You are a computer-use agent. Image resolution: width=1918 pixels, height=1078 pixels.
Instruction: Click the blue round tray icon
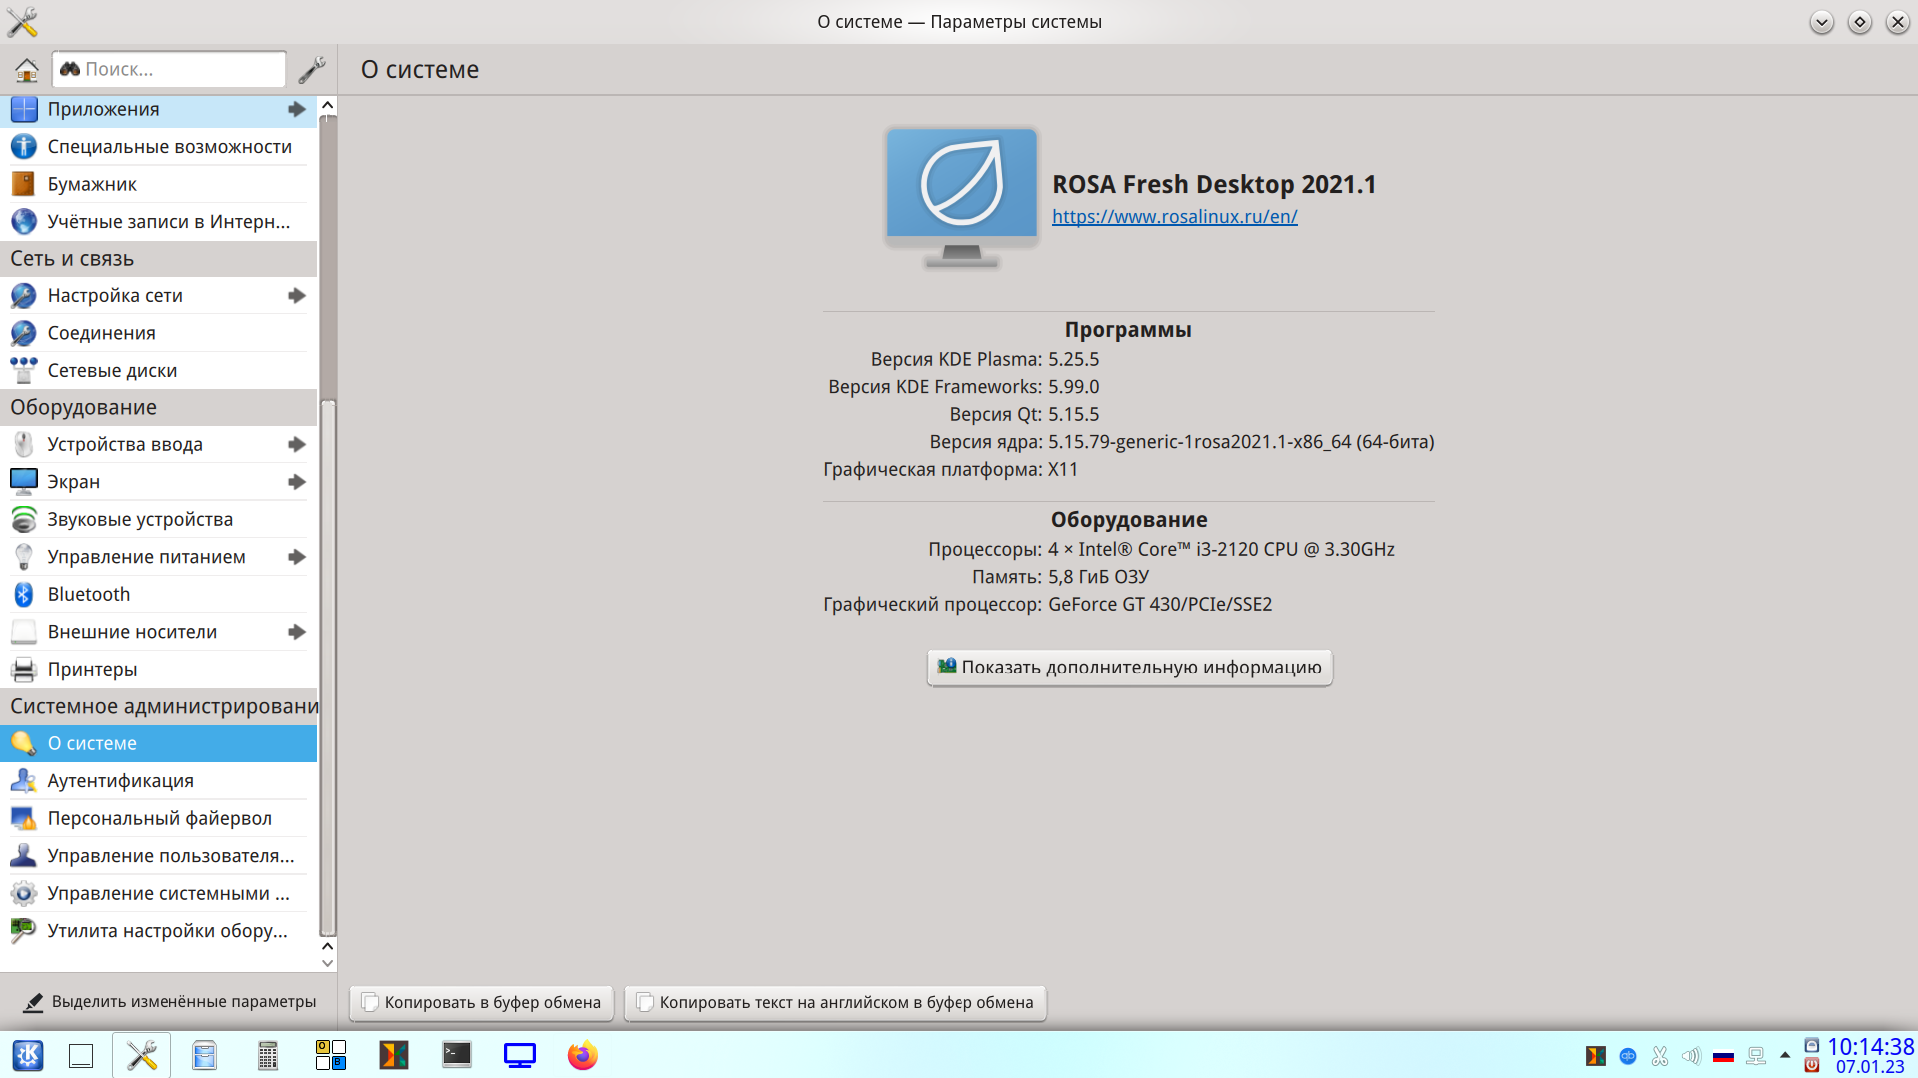(1628, 1056)
